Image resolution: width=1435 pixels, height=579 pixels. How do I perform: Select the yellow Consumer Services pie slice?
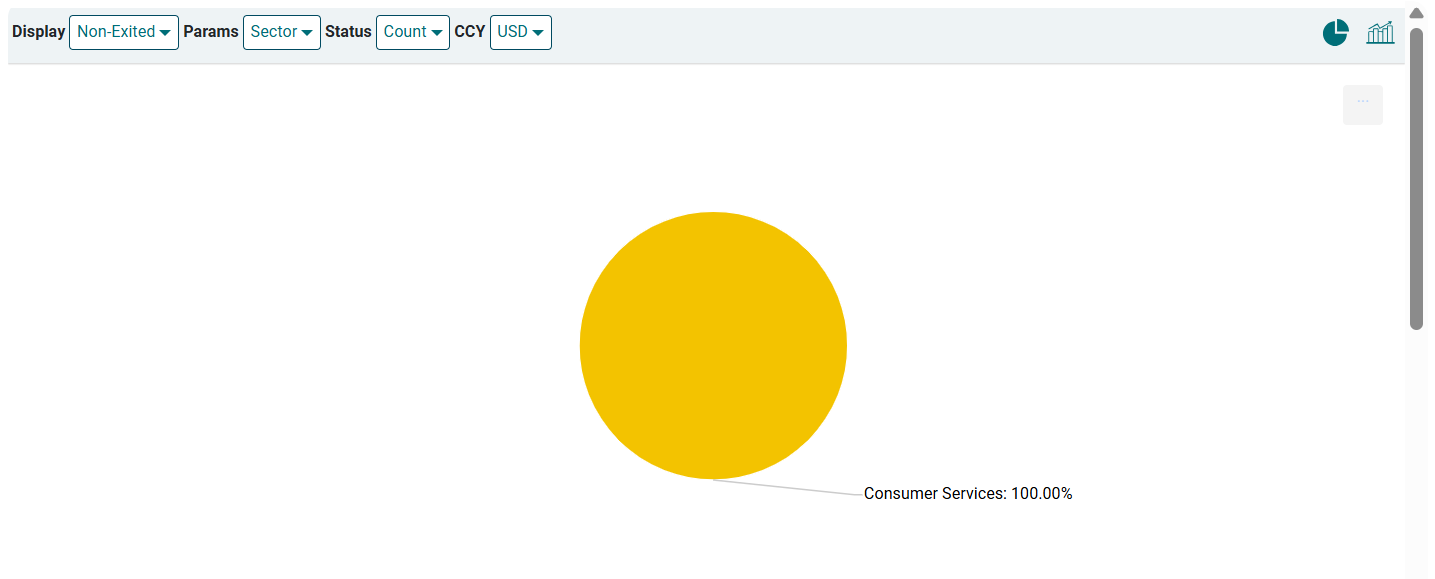click(713, 345)
